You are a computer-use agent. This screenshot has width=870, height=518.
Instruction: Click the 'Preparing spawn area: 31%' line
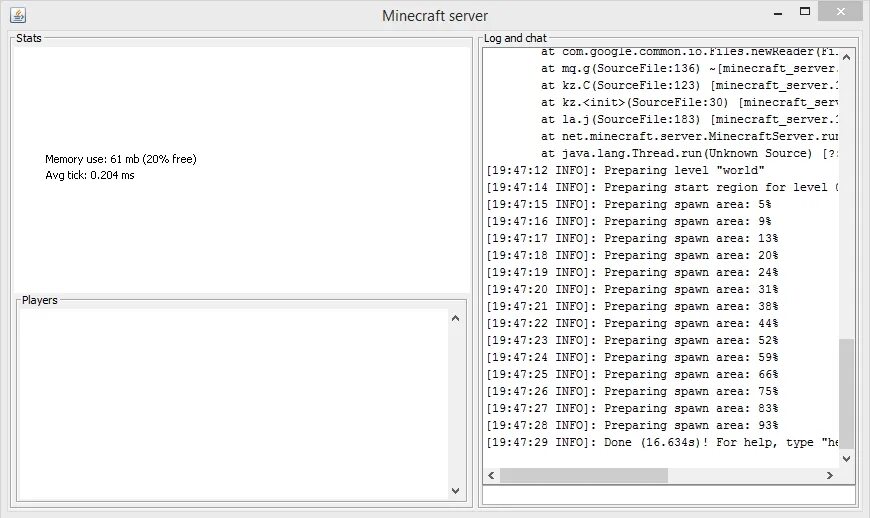[x=632, y=290]
